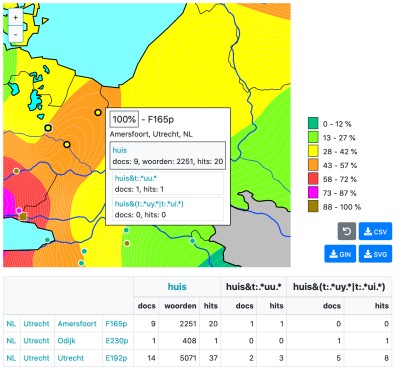This screenshot has height=373, width=400.
Task: Click the 88 - 100 % brown legend swatch
Action: [x=313, y=207]
